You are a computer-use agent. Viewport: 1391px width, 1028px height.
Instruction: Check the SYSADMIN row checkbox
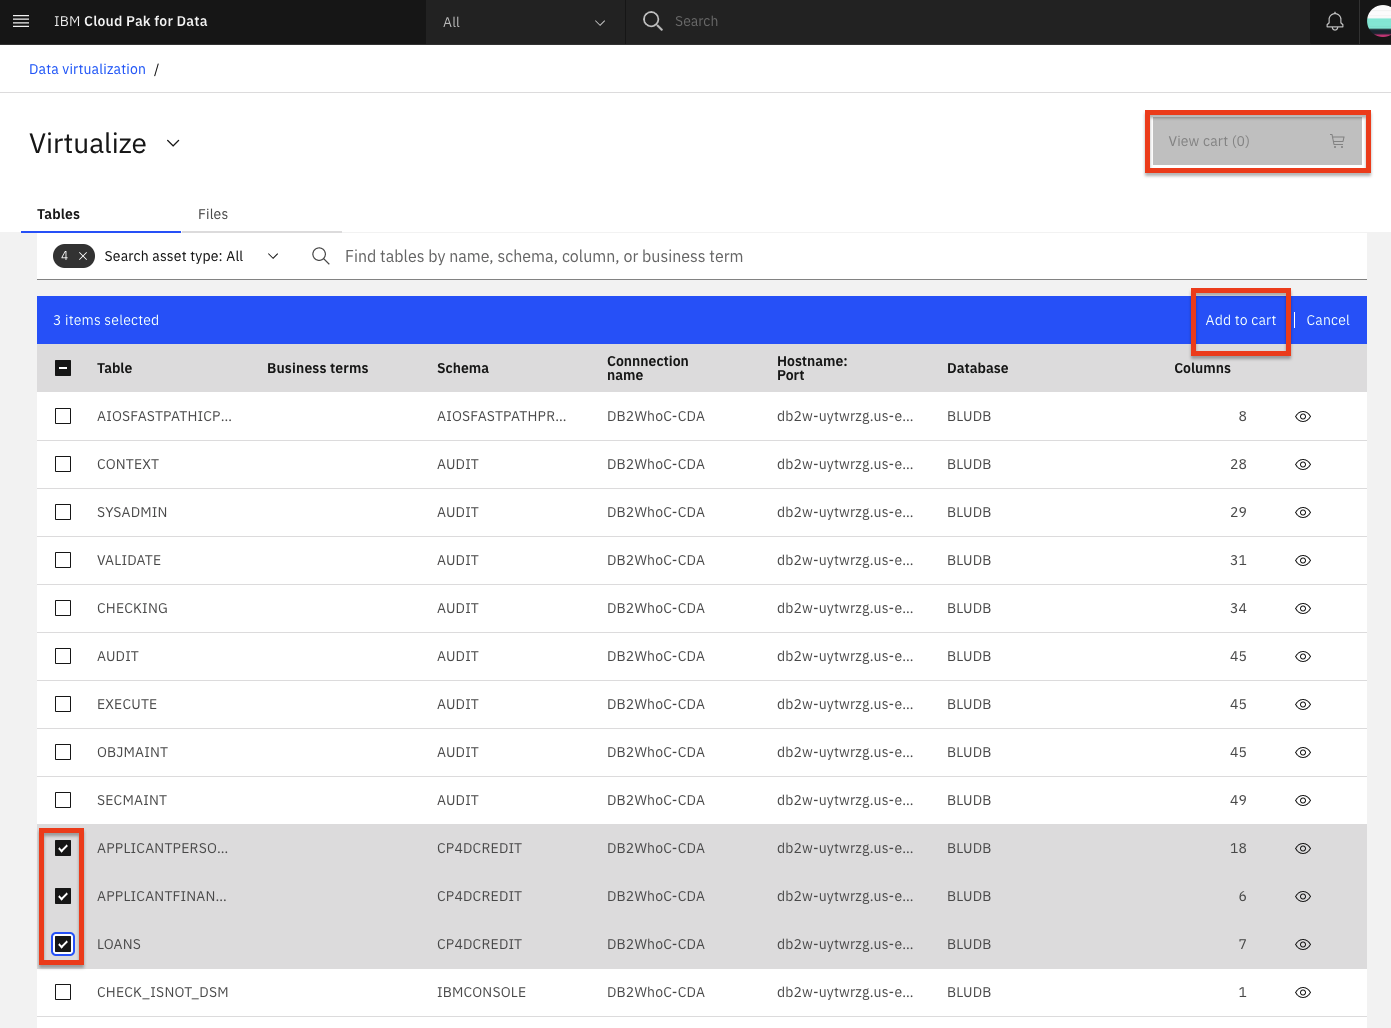[x=63, y=512]
